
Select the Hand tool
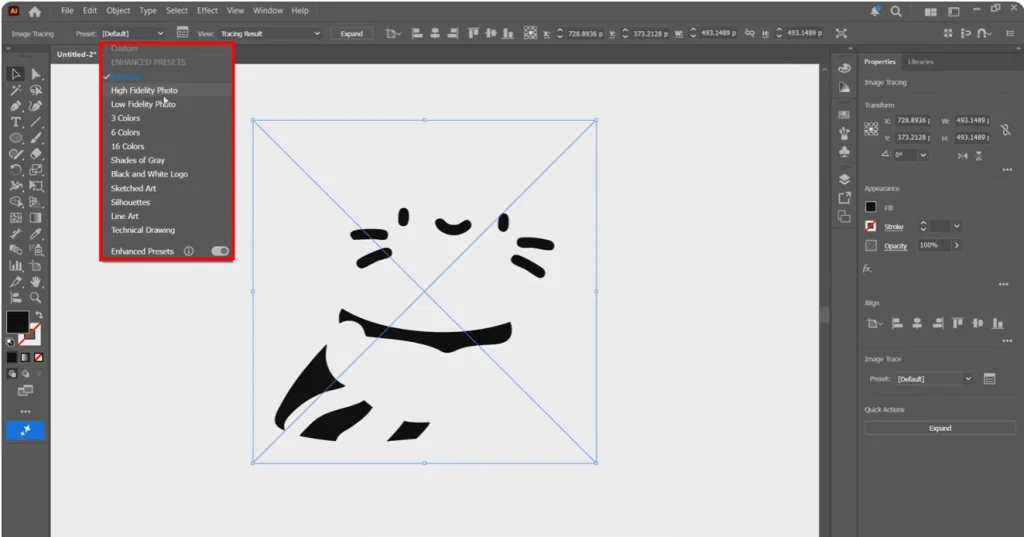[36, 282]
